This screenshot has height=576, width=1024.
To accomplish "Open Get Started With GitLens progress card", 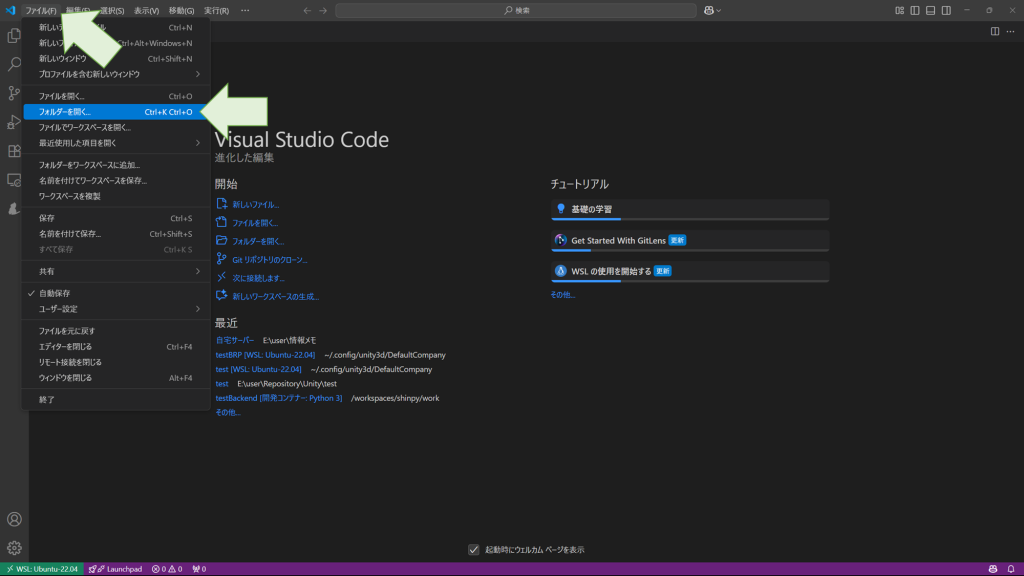I will pyautogui.click(x=690, y=241).
